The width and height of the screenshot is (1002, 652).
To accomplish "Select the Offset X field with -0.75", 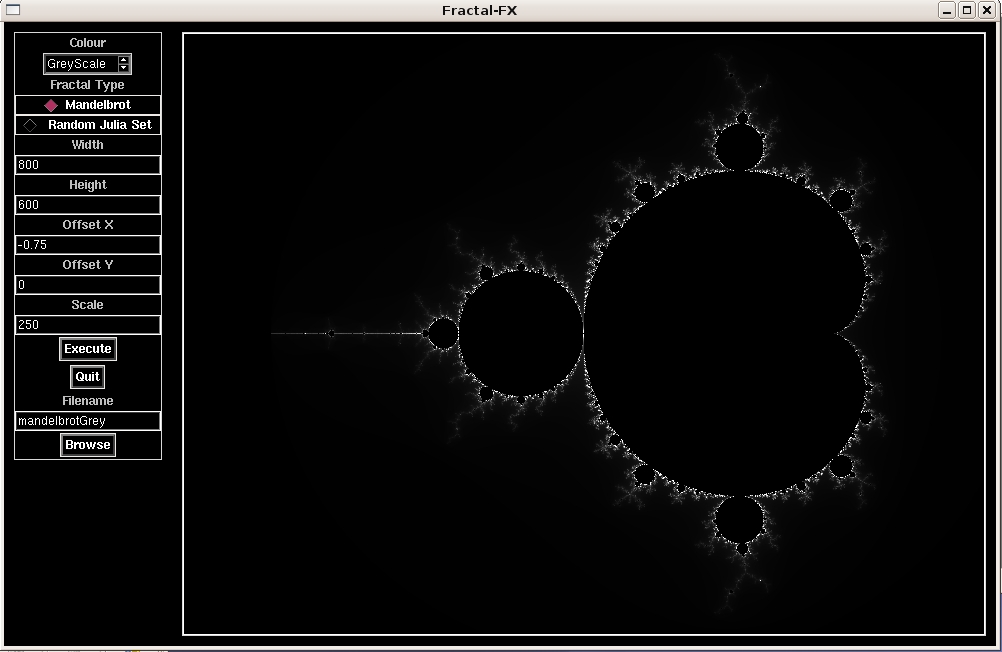I will pyautogui.click(x=88, y=245).
